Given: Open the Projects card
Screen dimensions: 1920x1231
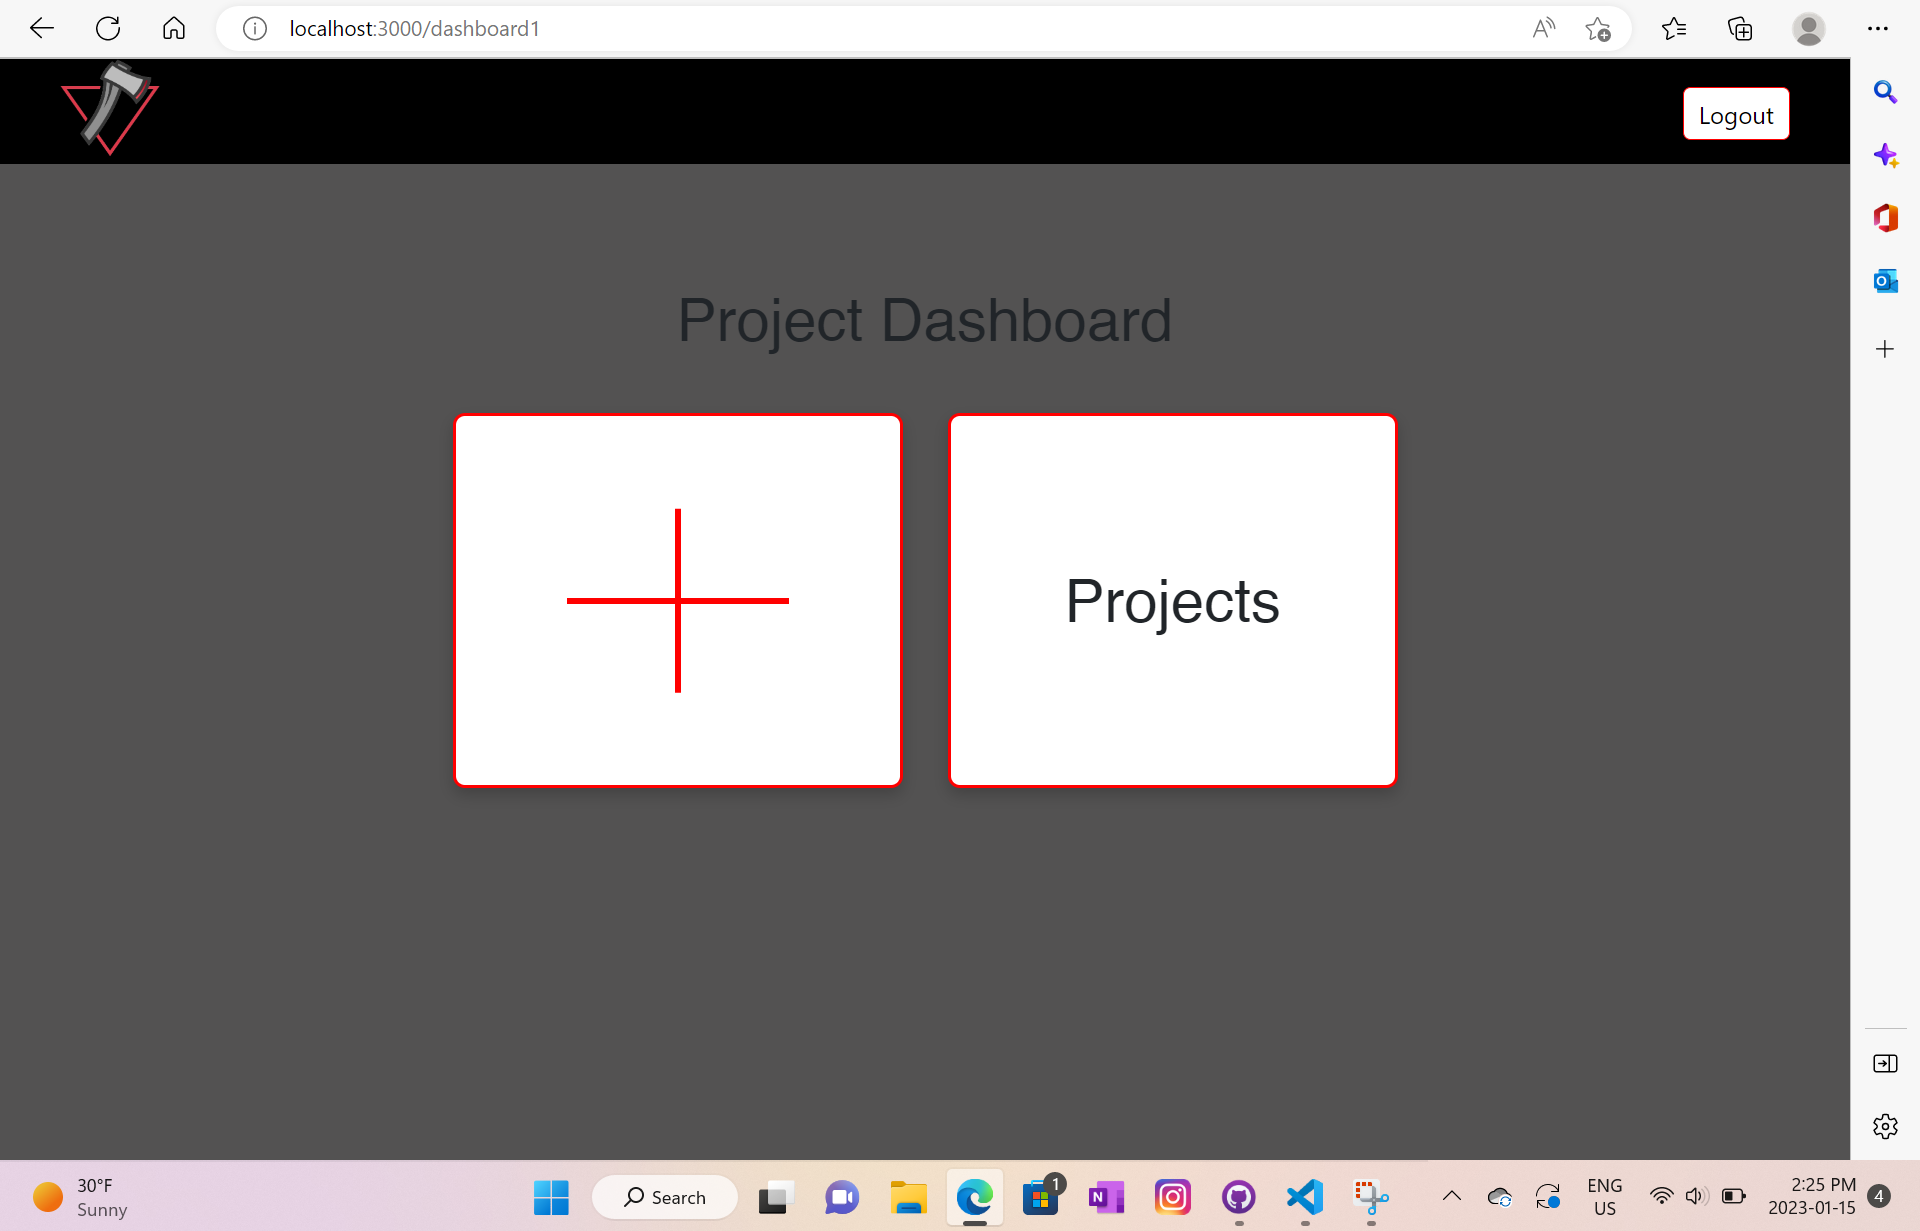Looking at the screenshot, I should tap(1172, 600).
